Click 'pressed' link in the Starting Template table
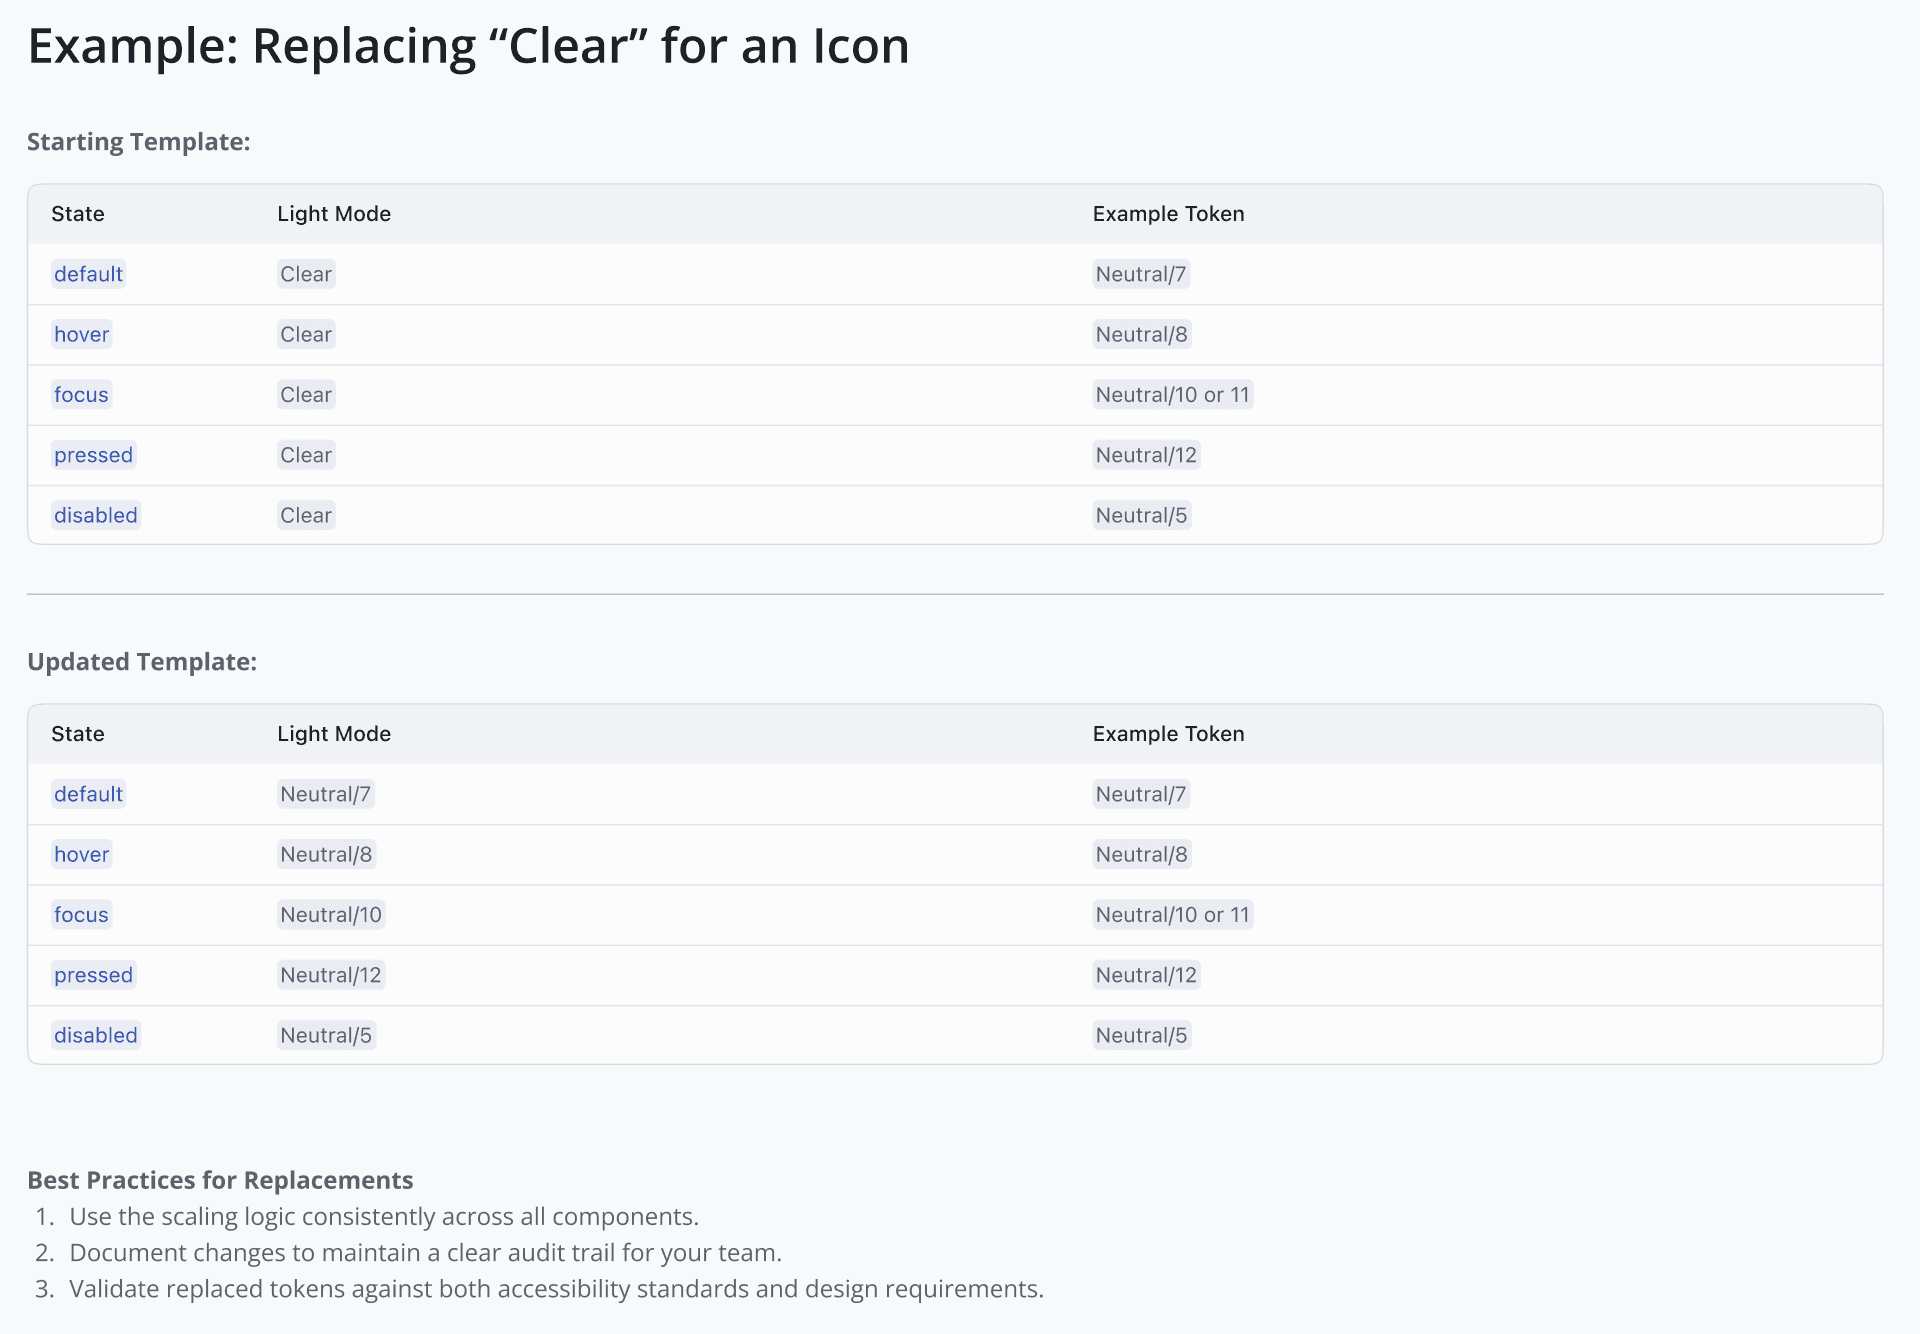The width and height of the screenshot is (1920, 1334). point(93,455)
